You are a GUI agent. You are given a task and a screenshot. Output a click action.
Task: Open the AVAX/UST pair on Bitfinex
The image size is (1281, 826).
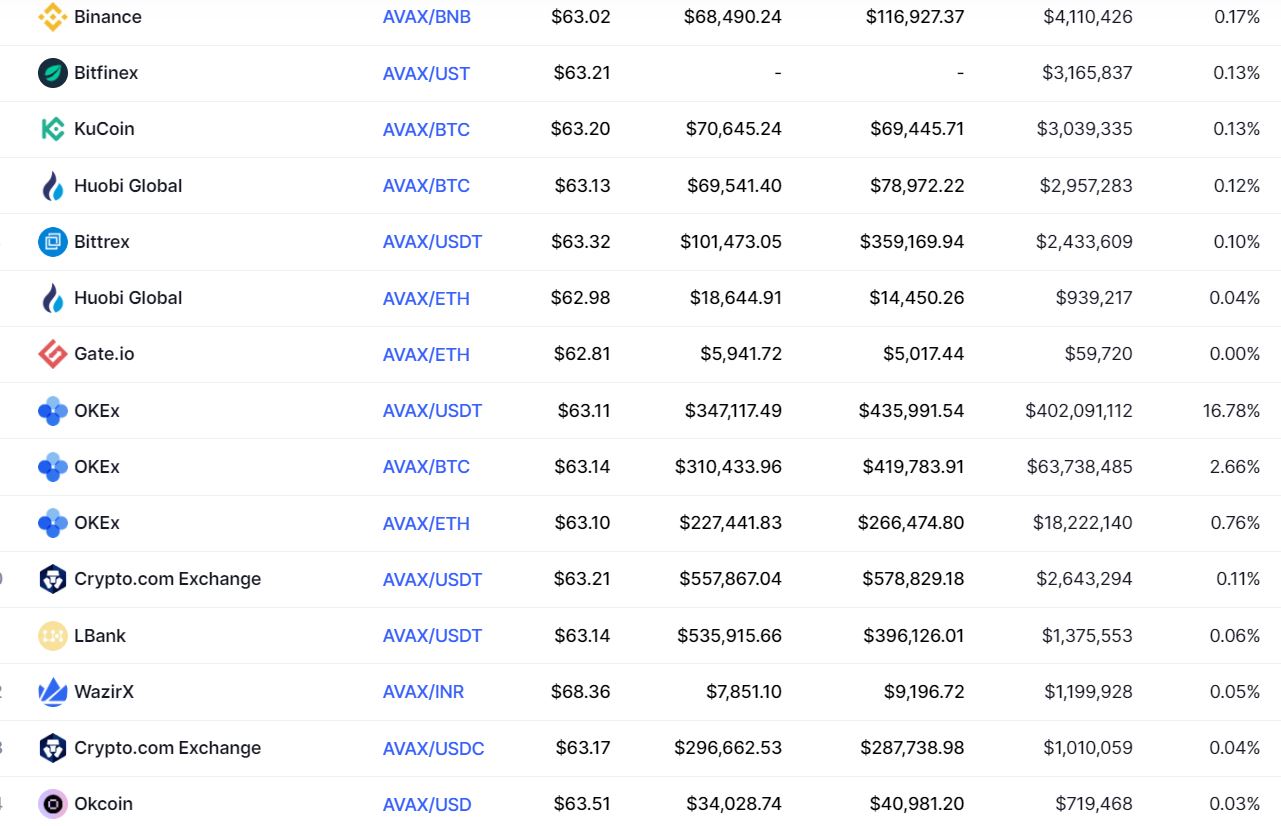coord(426,73)
